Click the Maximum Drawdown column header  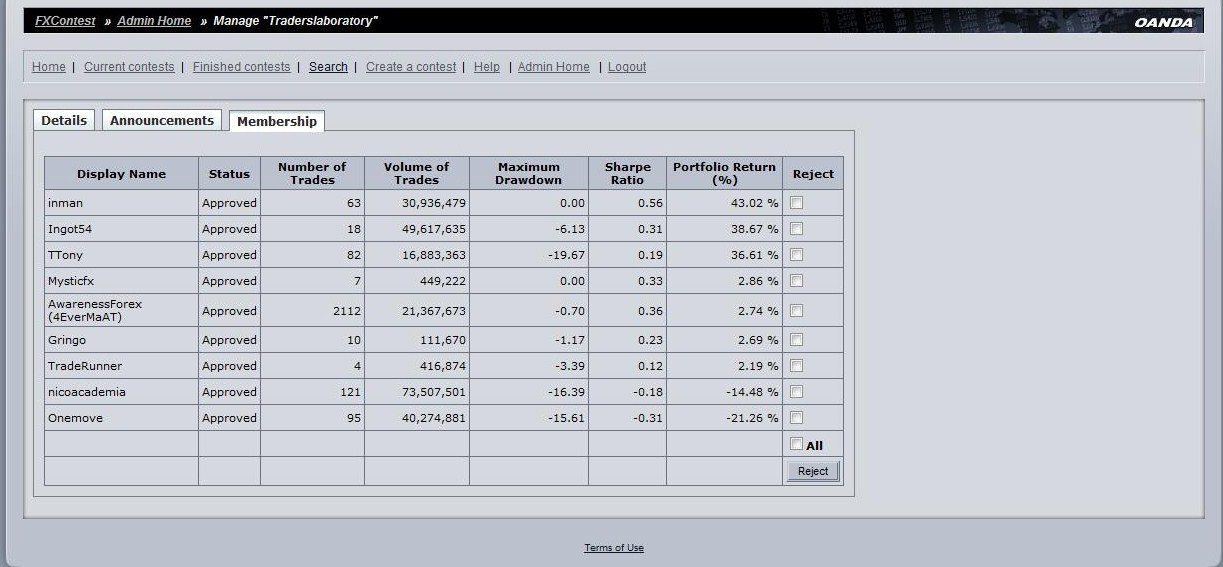click(528, 174)
